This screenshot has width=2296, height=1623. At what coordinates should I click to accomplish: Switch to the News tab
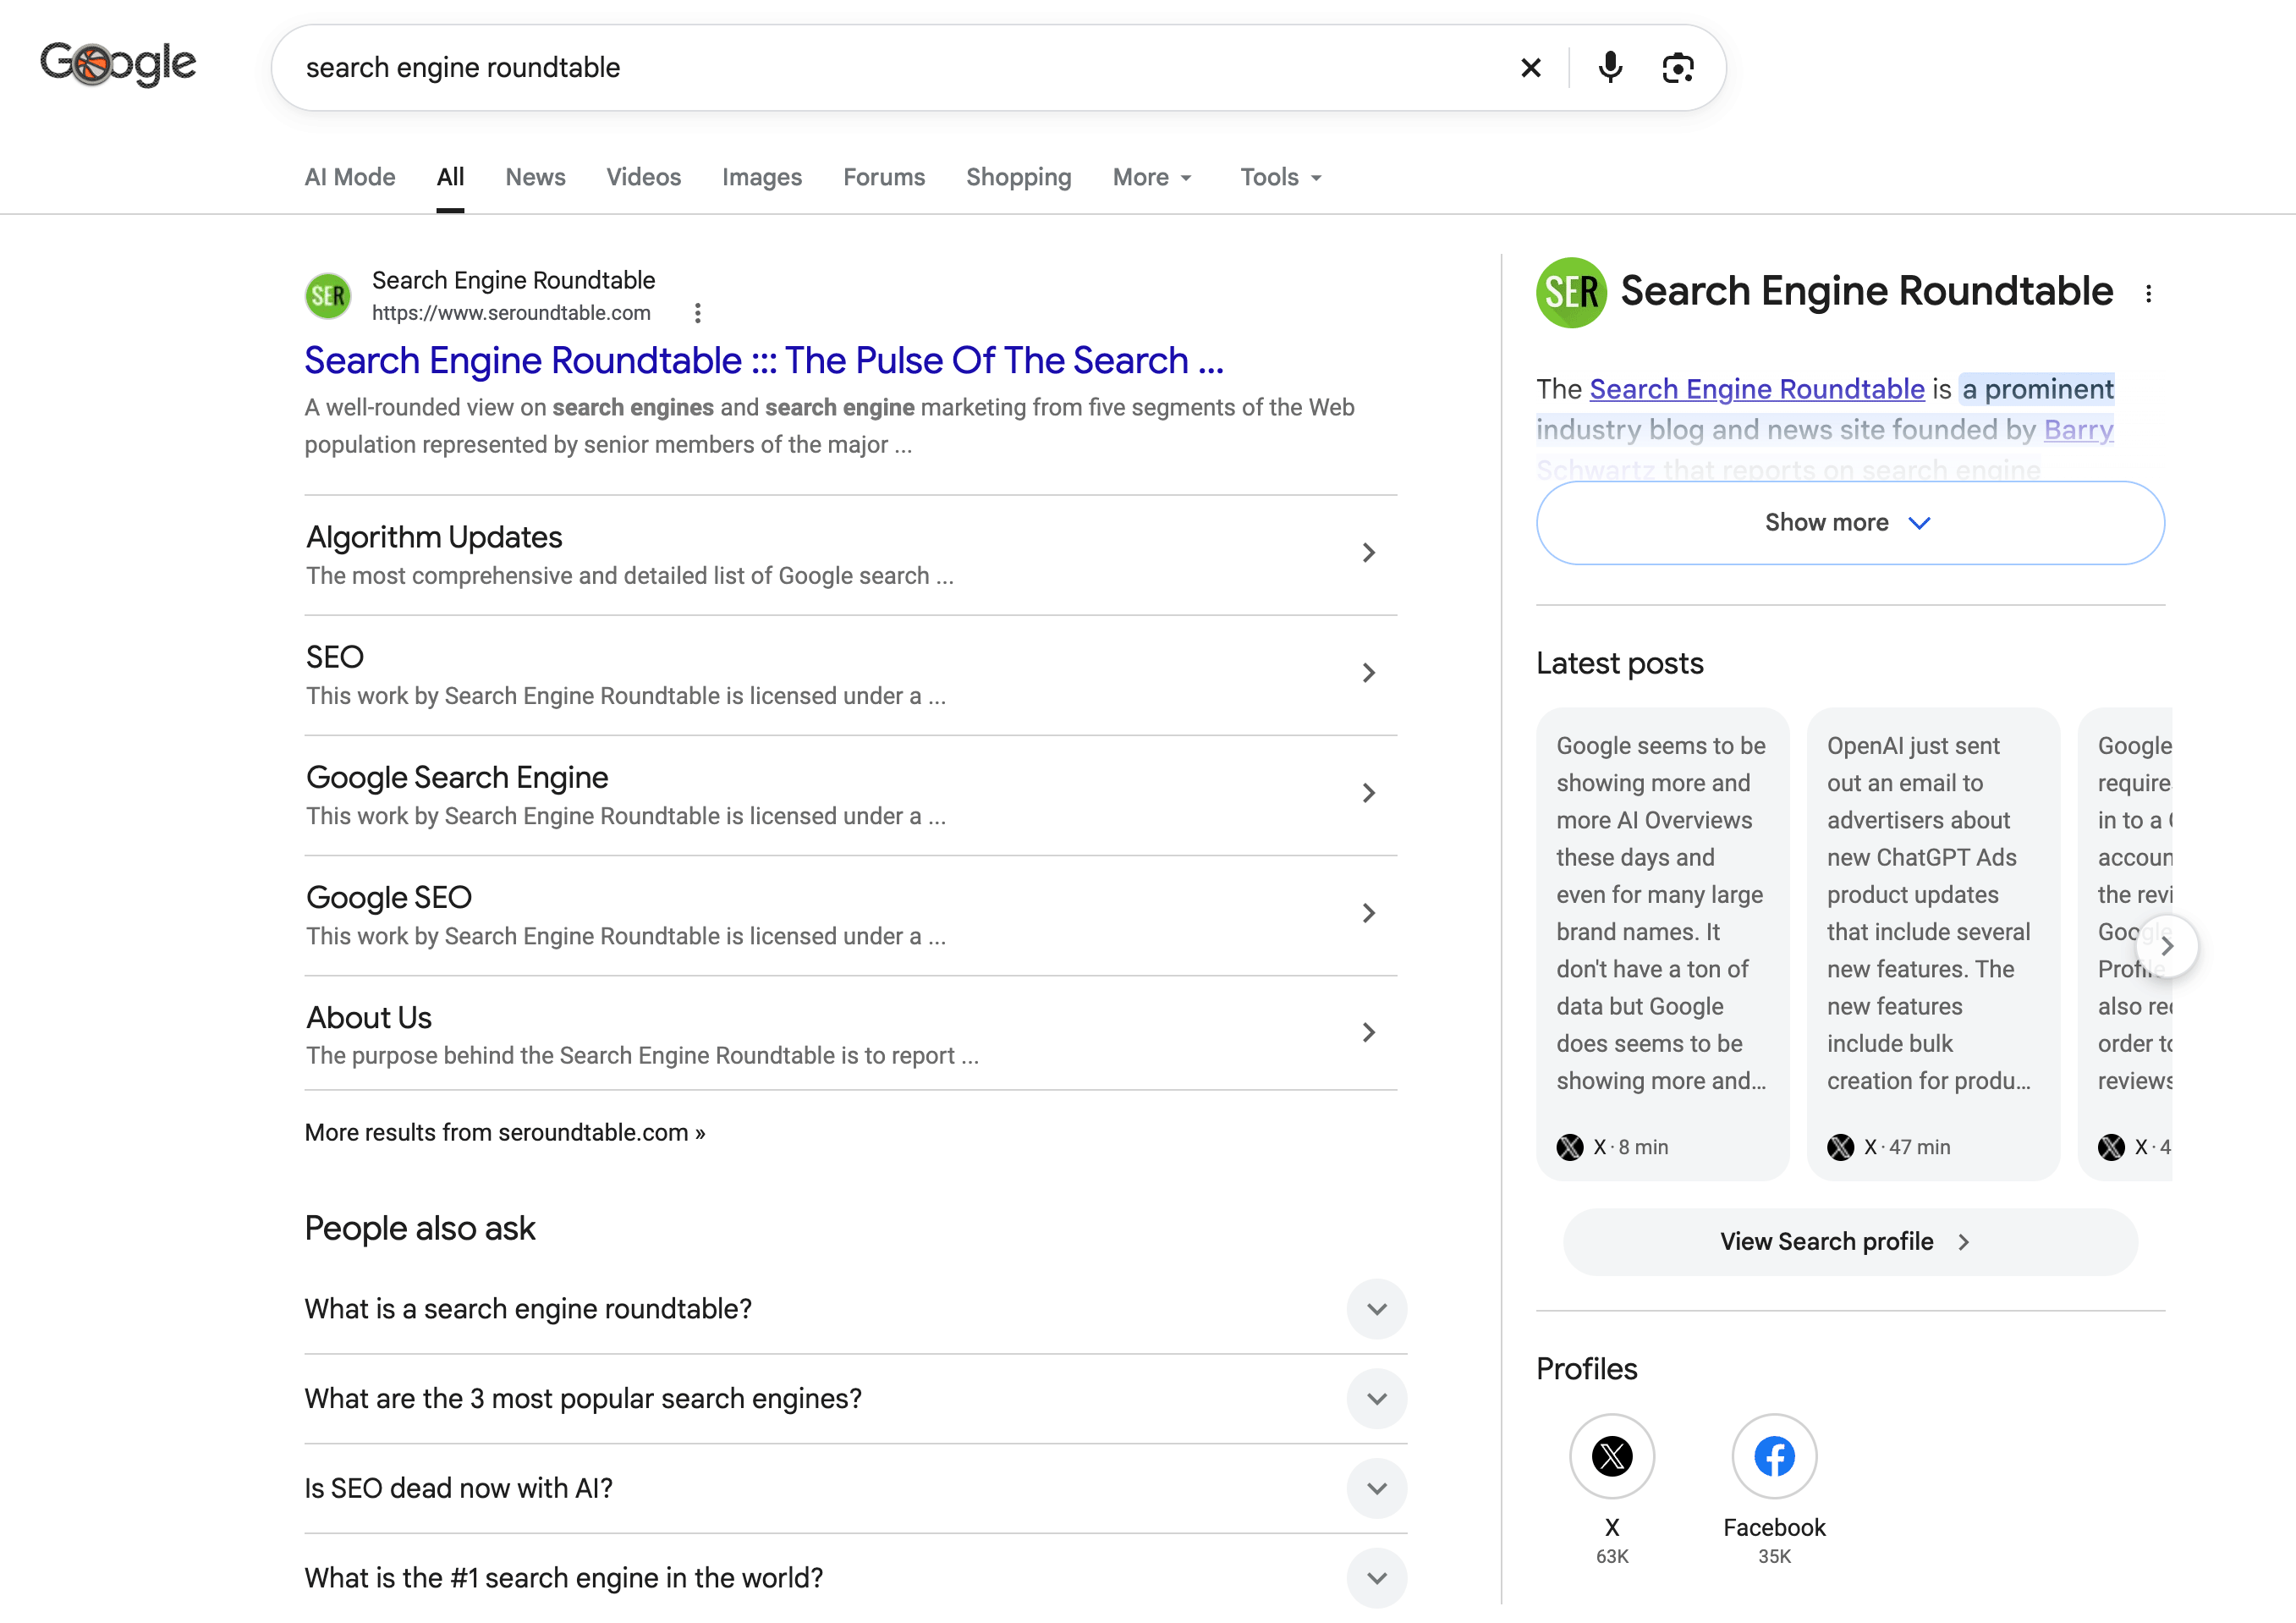click(535, 177)
